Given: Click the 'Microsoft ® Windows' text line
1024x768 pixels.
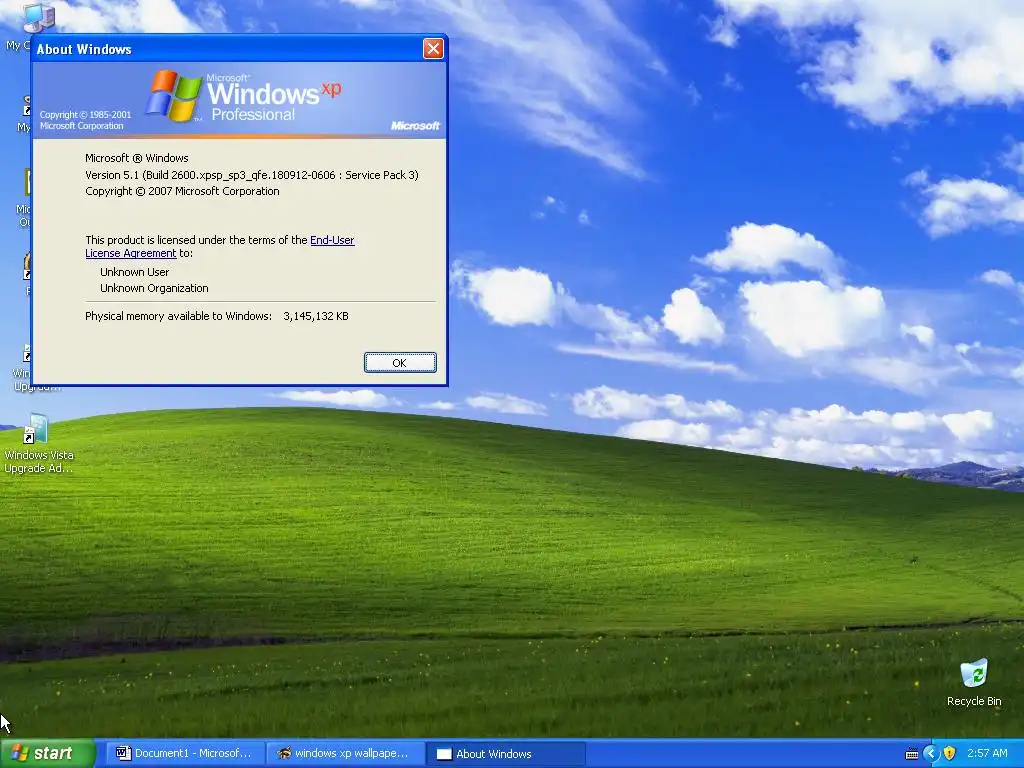Looking at the screenshot, I should click(136, 158).
